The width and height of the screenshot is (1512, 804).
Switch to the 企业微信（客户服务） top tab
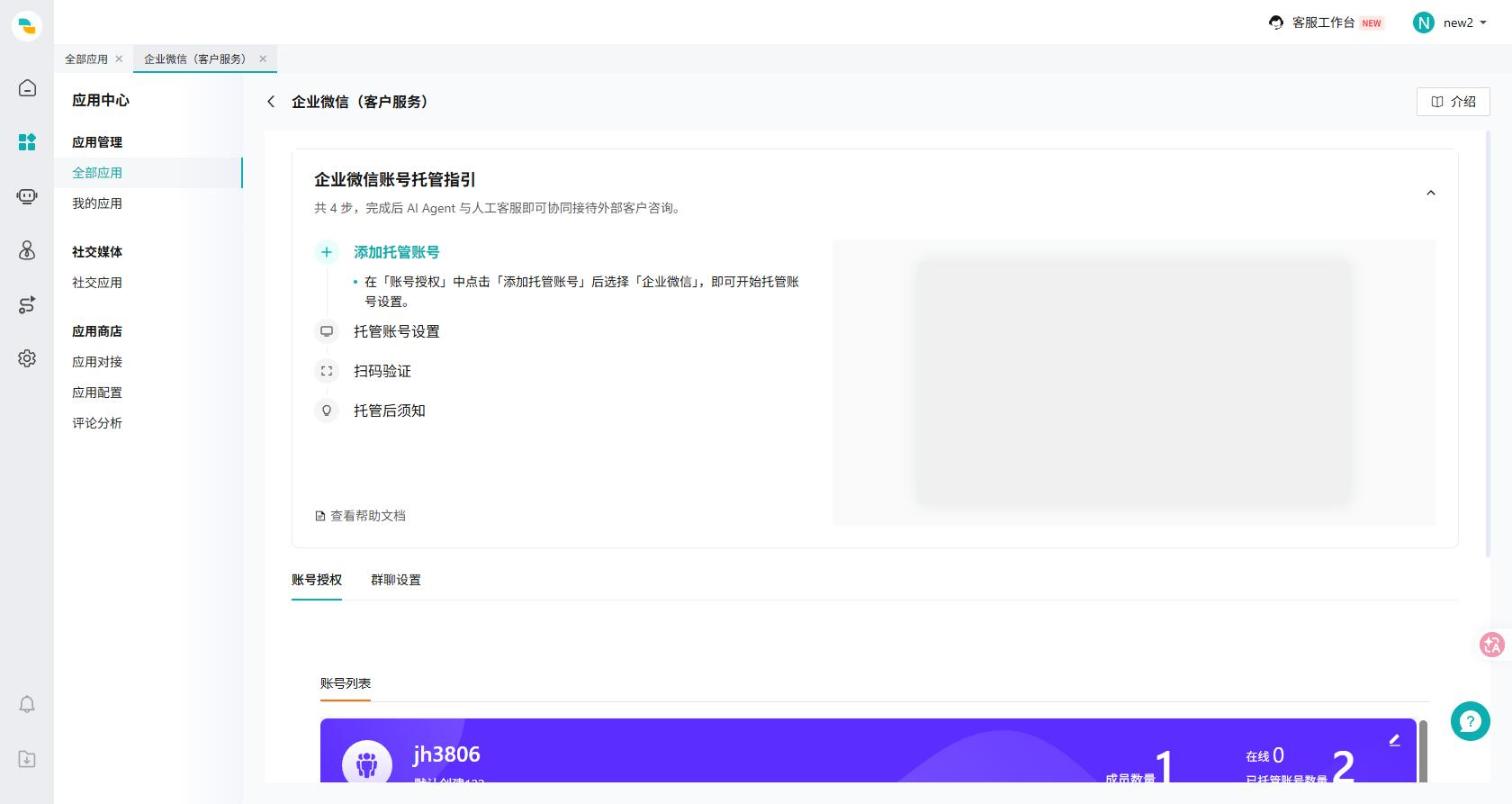pos(195,59)
